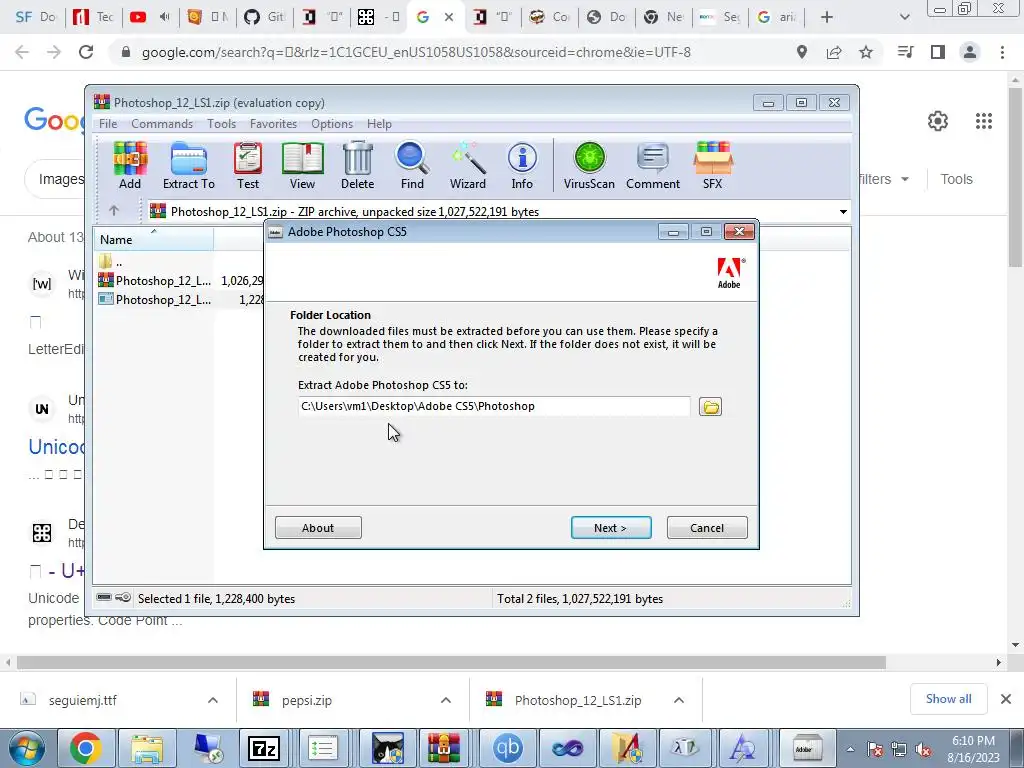The image size is (1024, 768).
Task: Open the View book icon
Action: (x=302, y=166)
